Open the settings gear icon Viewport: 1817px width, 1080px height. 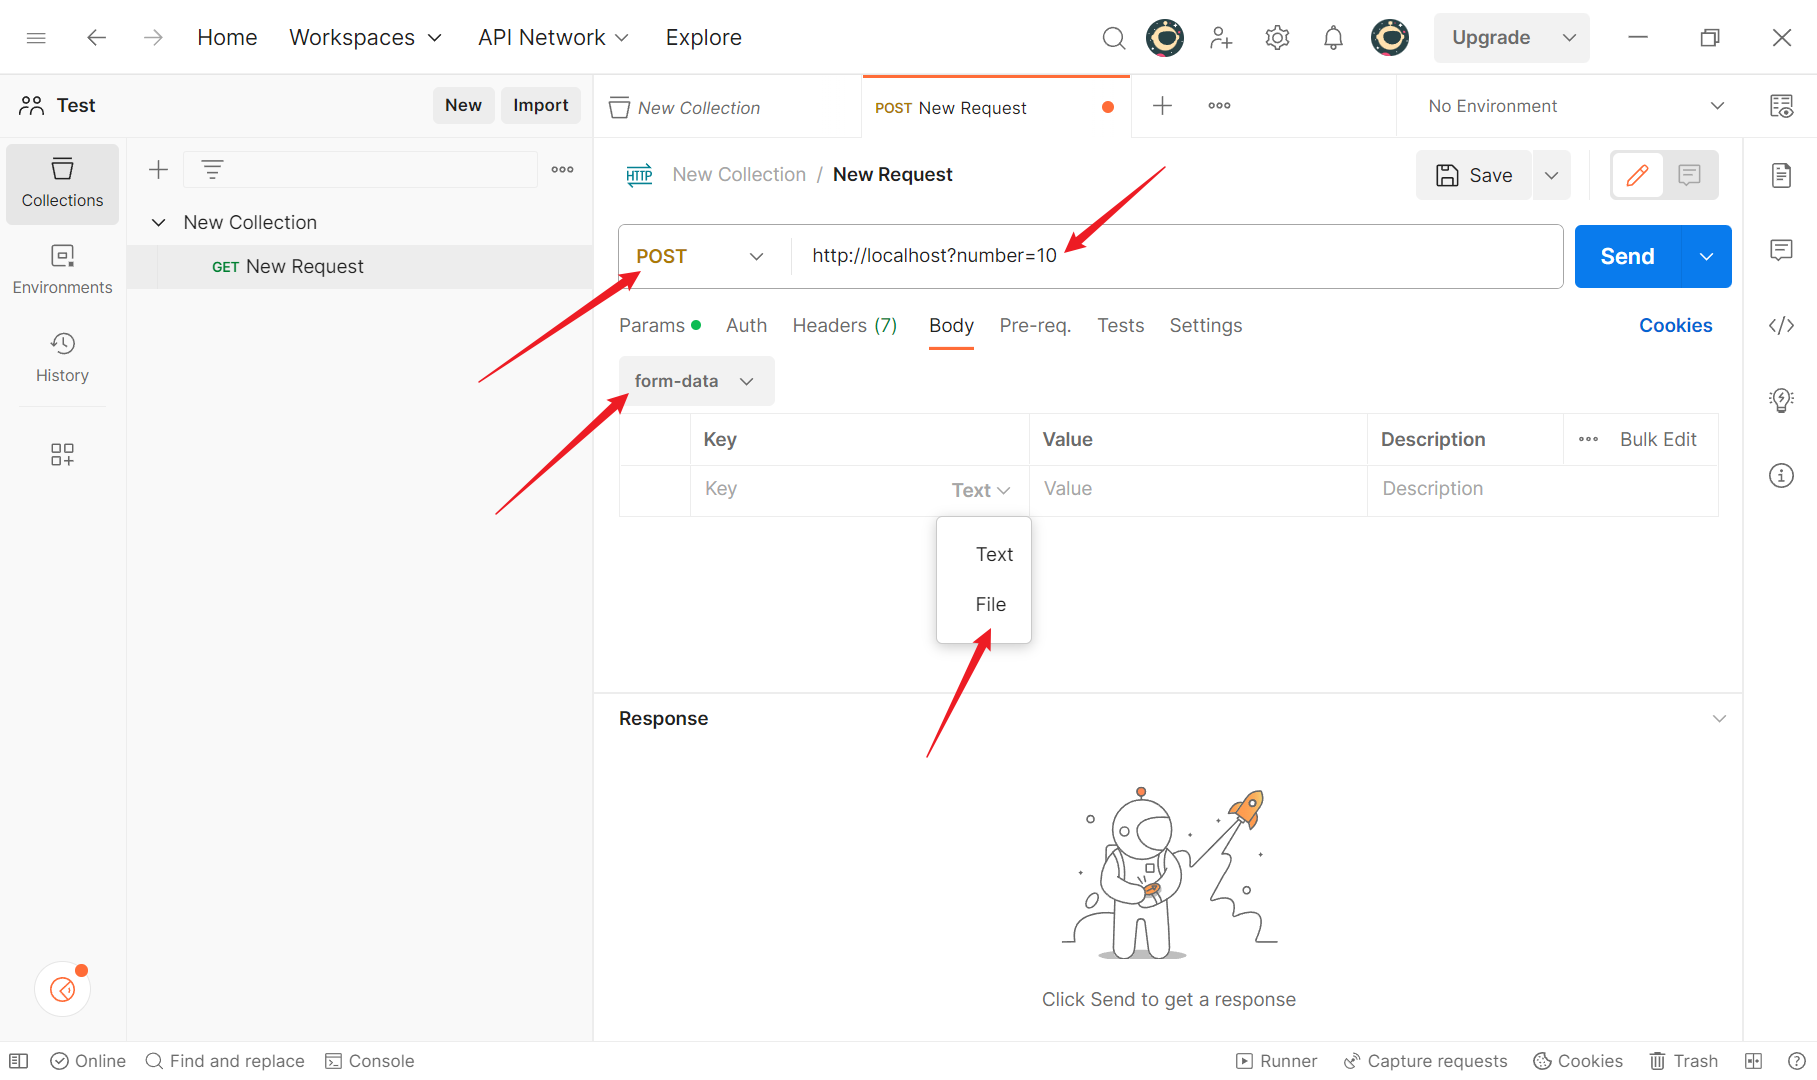[x=1277, y=38]
